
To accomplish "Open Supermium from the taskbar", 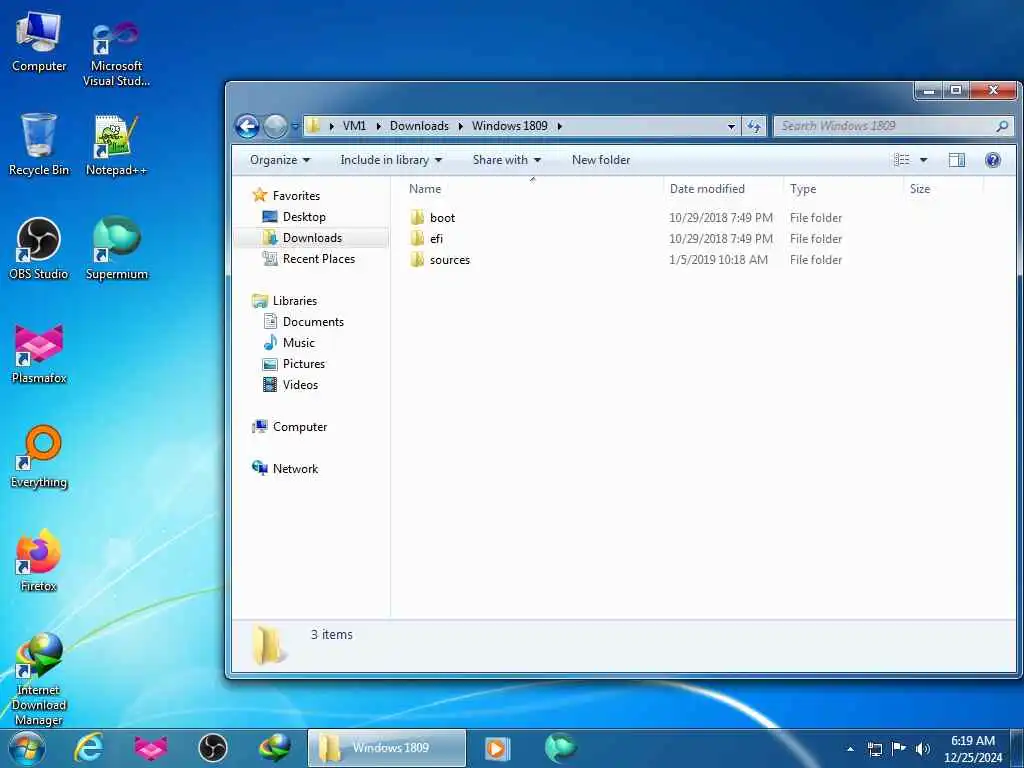I will [560, 748].
